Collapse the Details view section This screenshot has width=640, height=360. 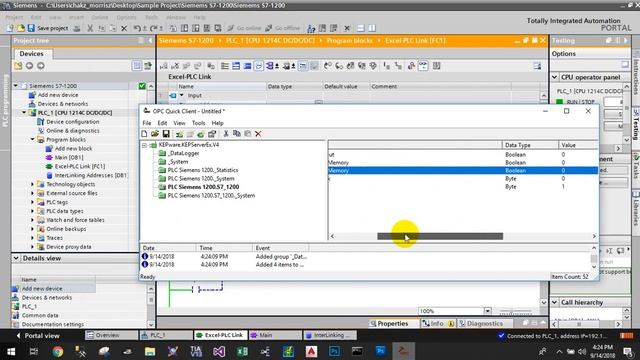coord(16,258)
